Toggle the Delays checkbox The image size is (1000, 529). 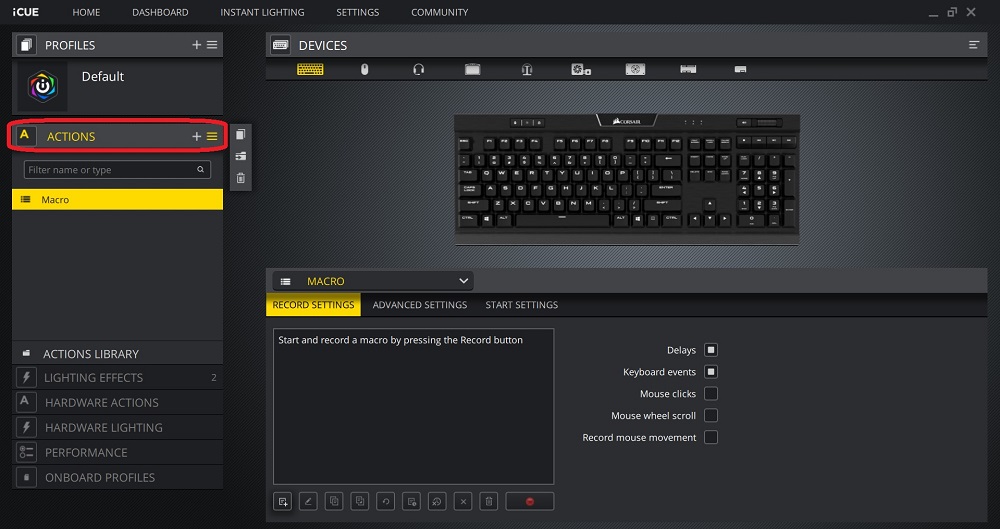(710, 350)
